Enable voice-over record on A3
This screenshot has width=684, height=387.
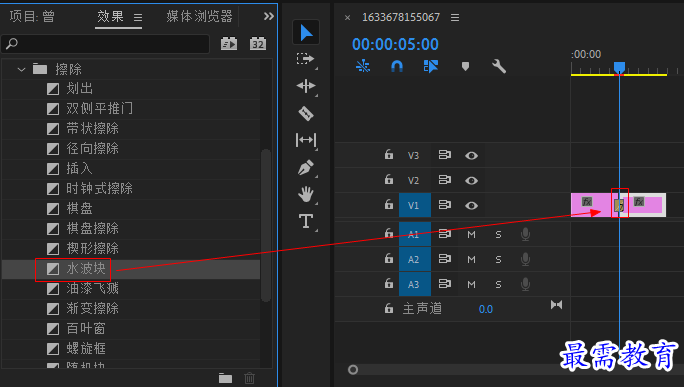click(x=525, y=284)
